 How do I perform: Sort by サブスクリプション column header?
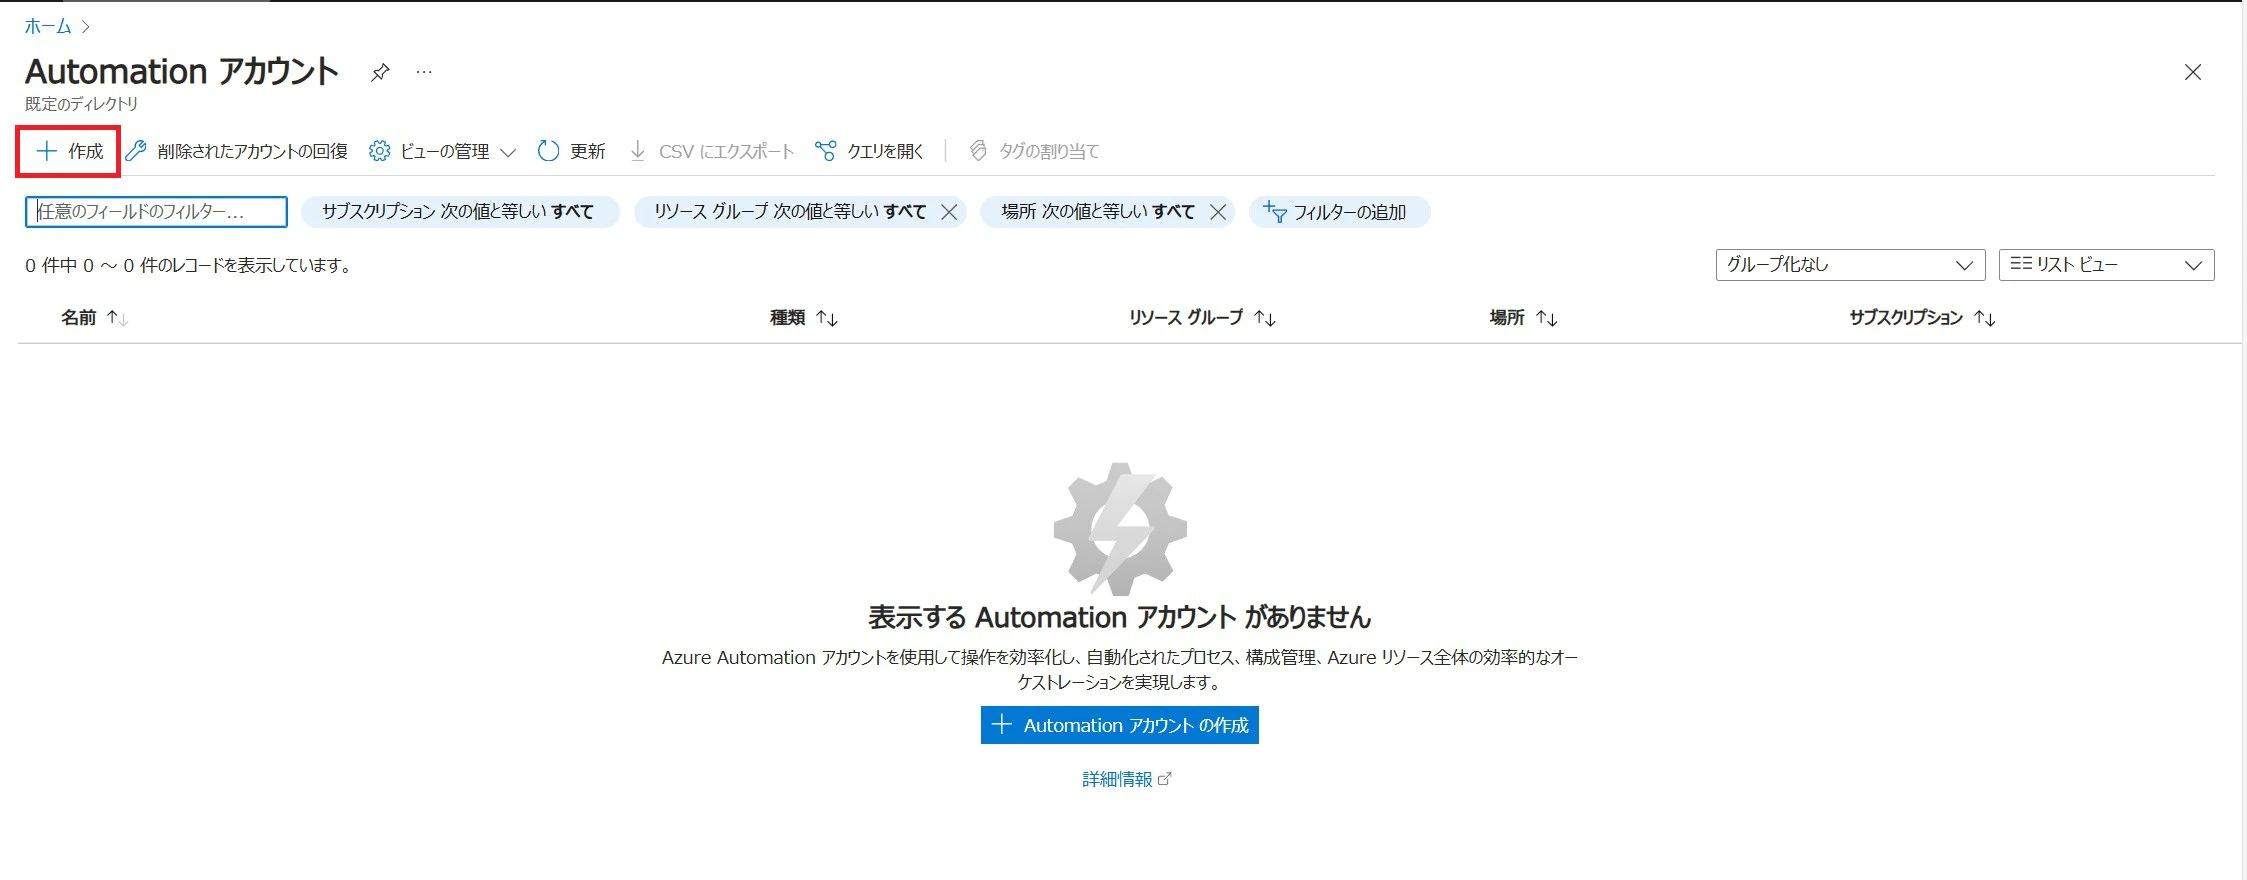1923,318
